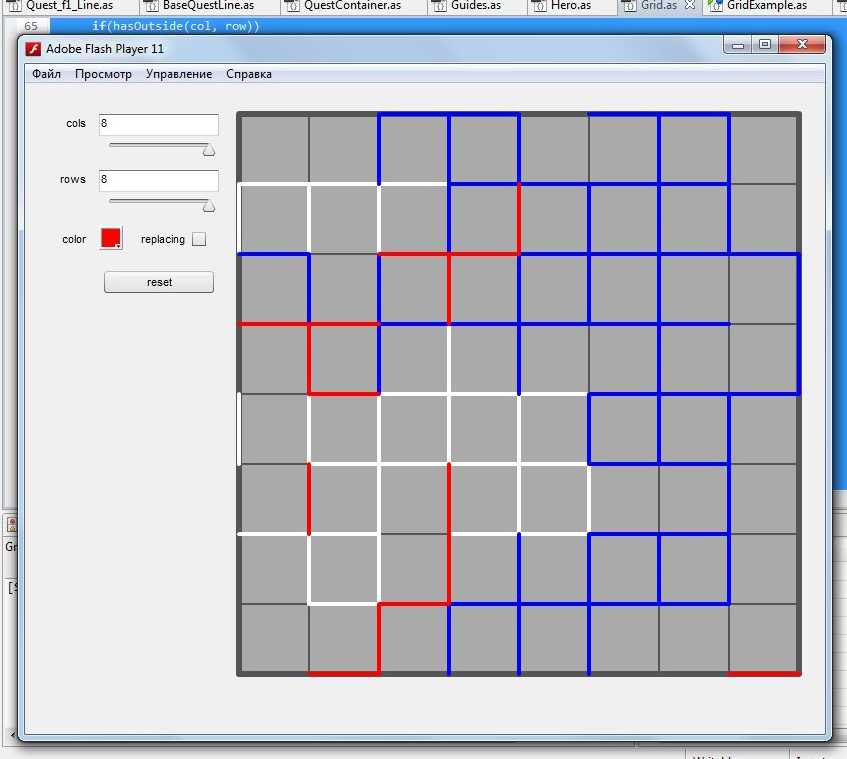Click the reset button
This screenshot has width=847, height=759.
coord(159,282)
